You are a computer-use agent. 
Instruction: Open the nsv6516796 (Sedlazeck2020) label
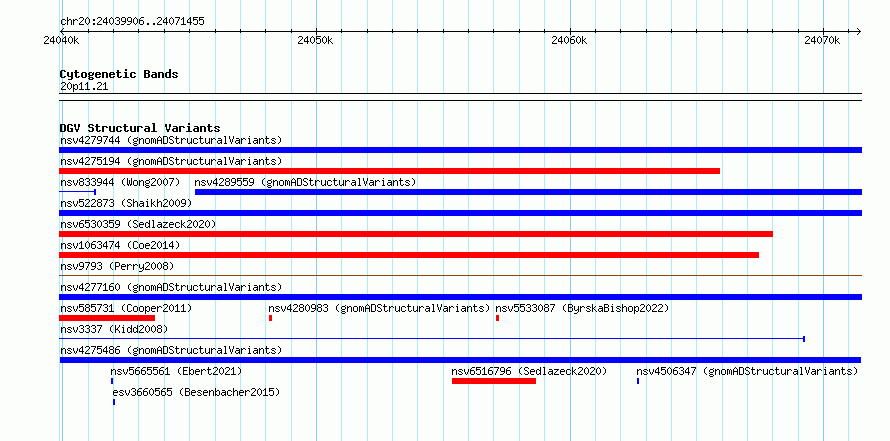pyautogui.click(x=529, y=371)
